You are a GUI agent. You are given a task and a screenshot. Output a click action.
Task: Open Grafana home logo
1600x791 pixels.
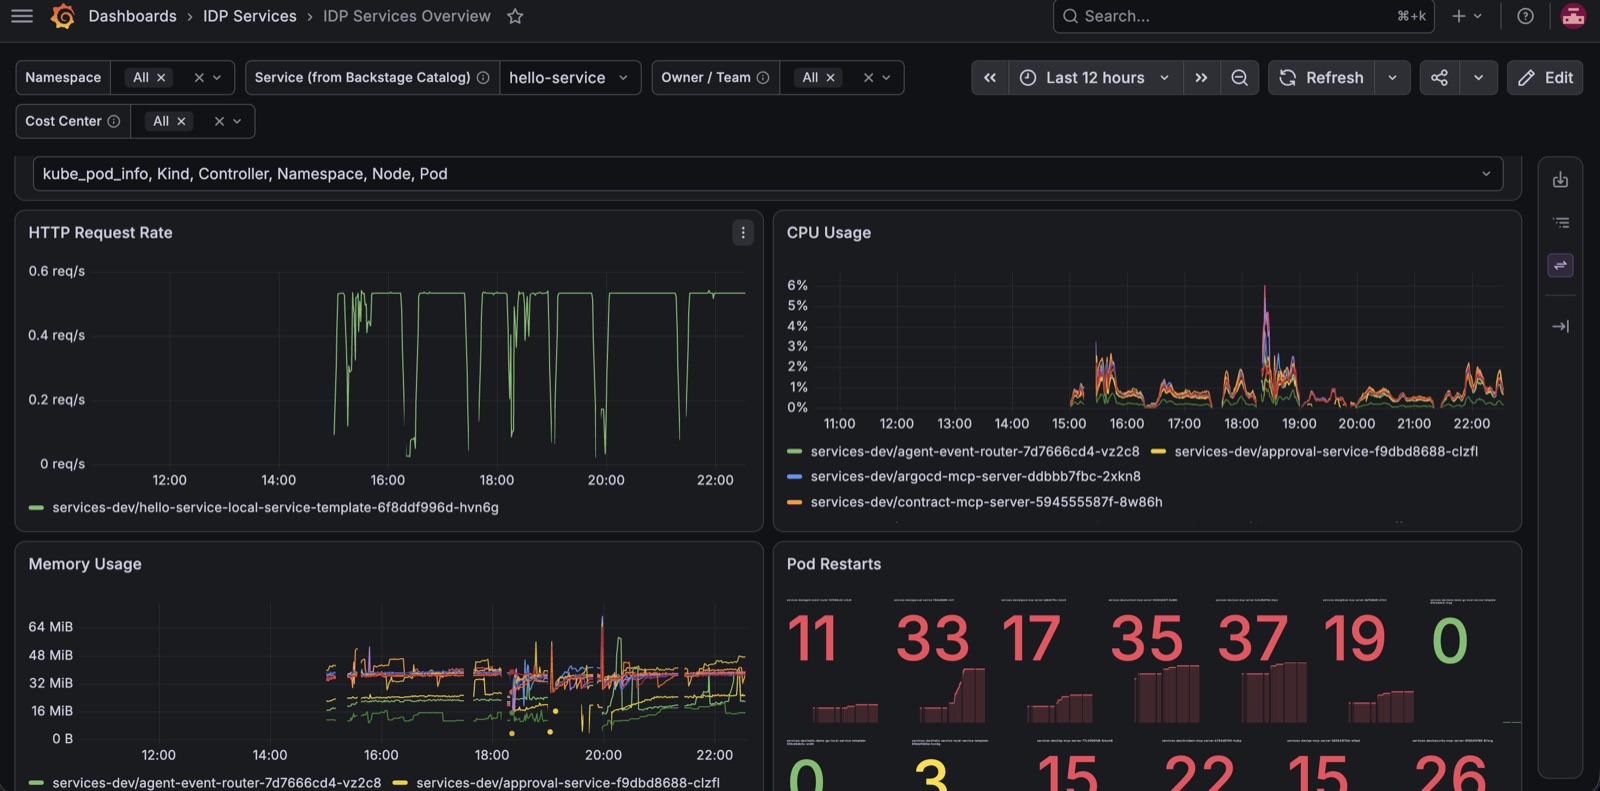pos(63,16)
